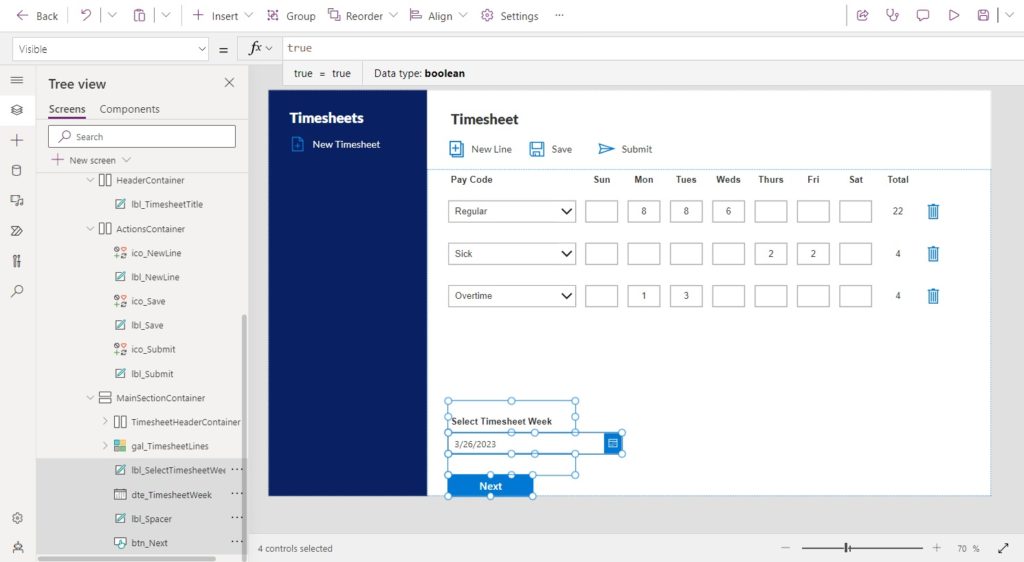Adjust the zoom slider handle
1024x562 pixels.
tap(847, 548)
